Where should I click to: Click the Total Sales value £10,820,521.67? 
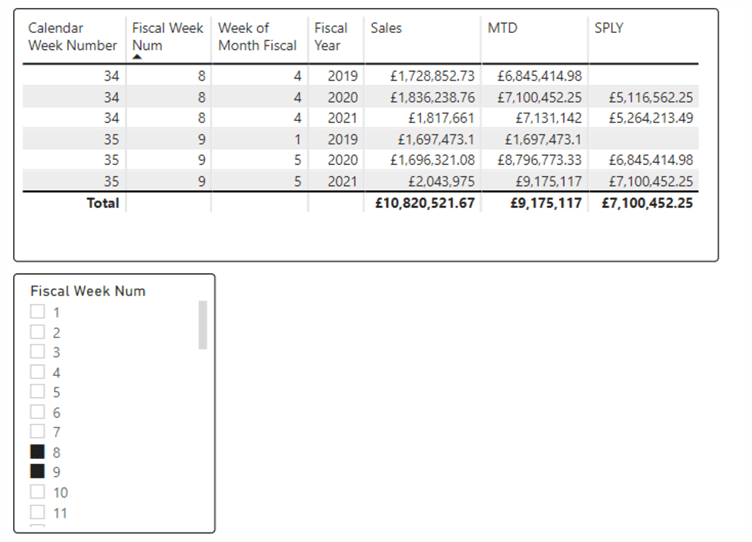[425, 203]
